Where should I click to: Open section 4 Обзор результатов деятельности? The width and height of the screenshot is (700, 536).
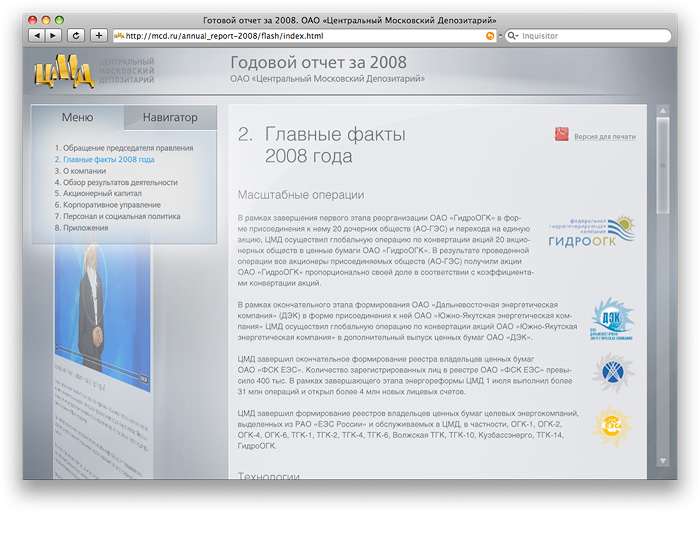coord(116,182)
